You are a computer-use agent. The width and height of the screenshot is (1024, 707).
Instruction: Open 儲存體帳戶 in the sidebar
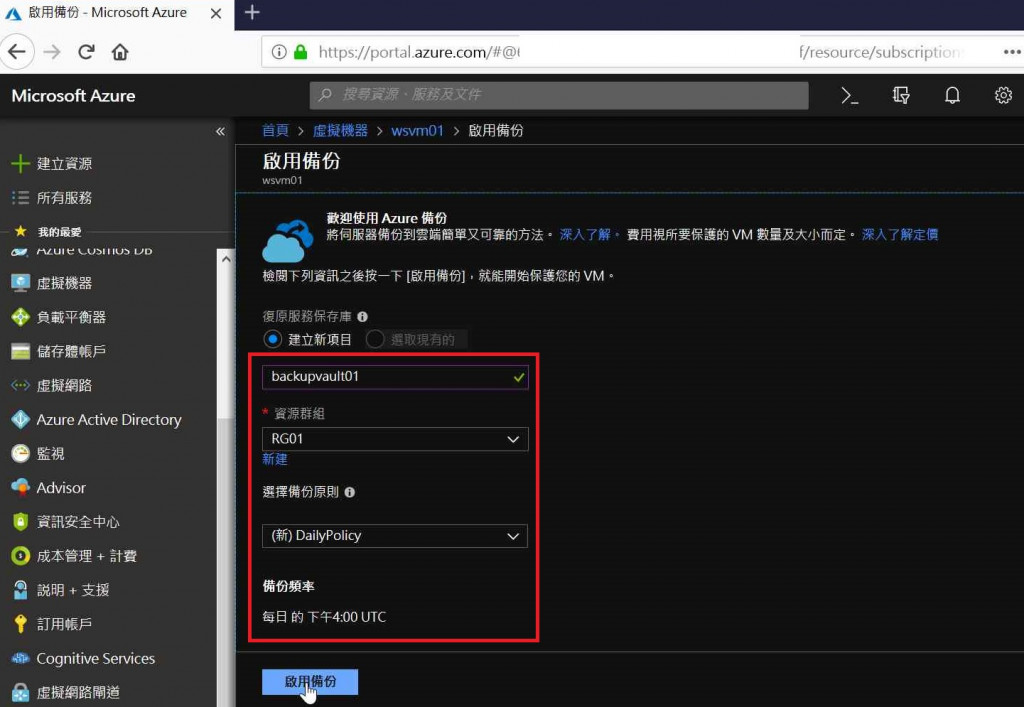tap(71, 351)
